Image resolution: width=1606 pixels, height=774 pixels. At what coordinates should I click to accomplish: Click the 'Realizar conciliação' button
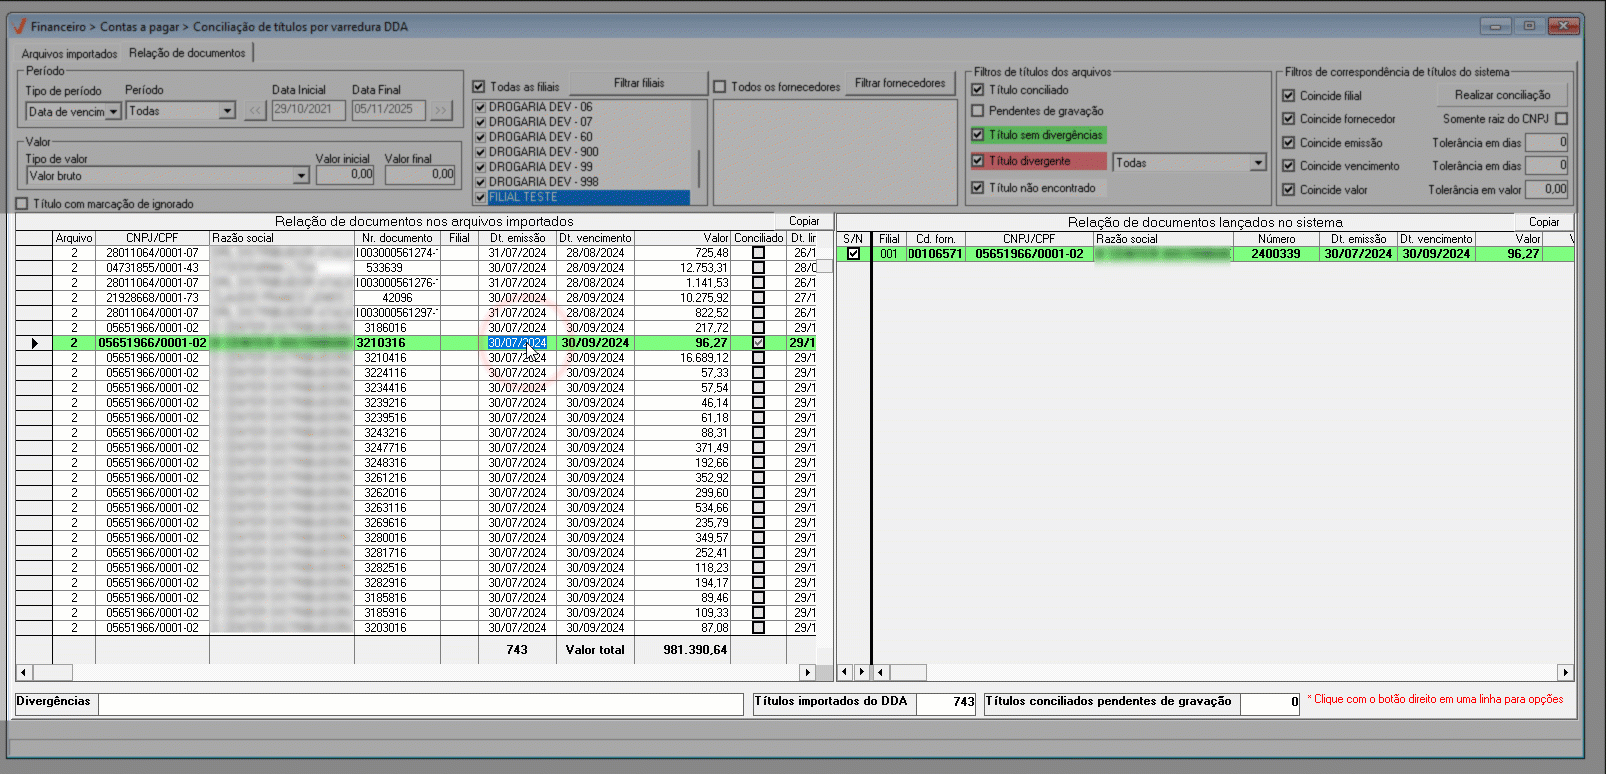pos(1502,95)
